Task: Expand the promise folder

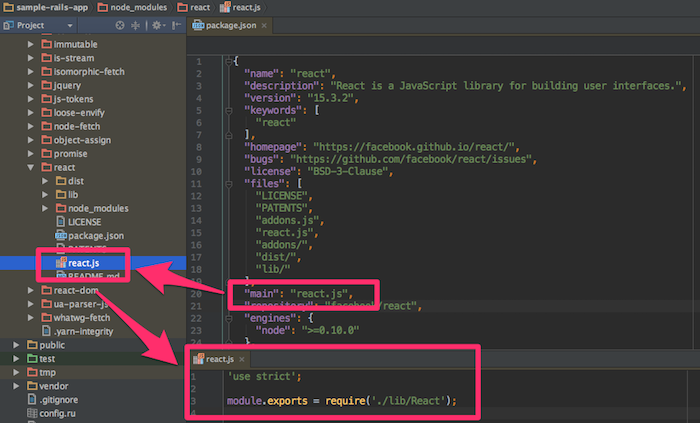Action: coord(30,153)
